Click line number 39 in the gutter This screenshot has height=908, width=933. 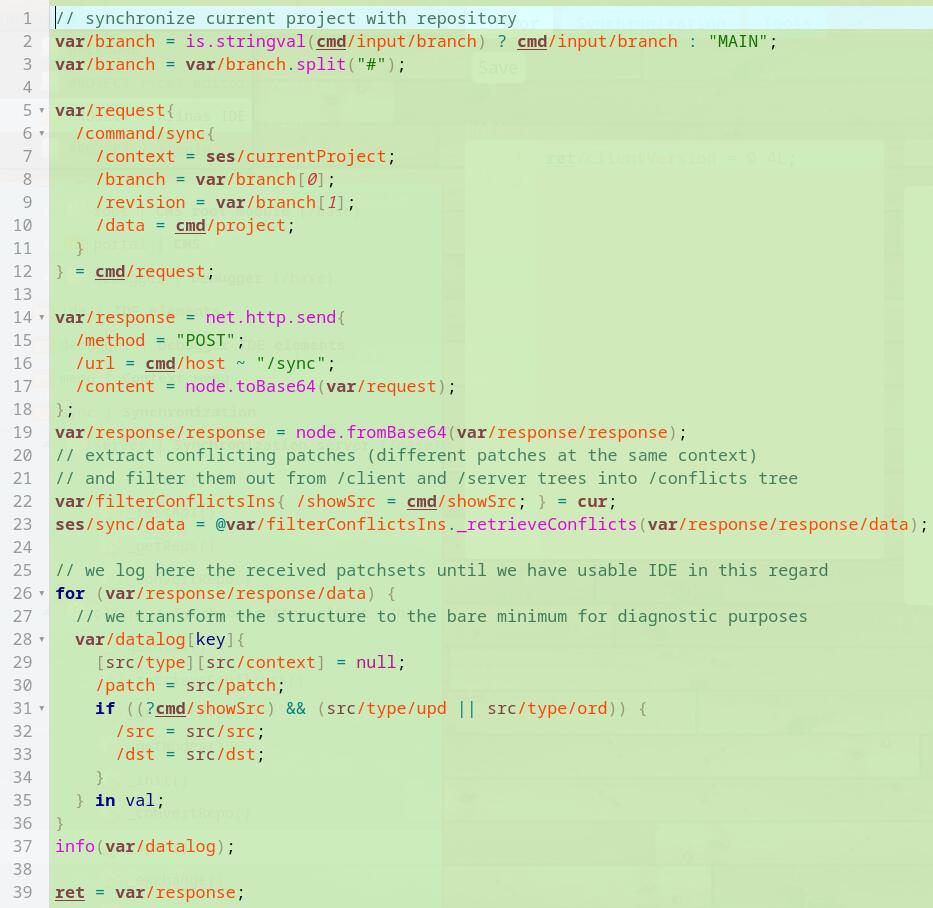(x=23, y=892)
